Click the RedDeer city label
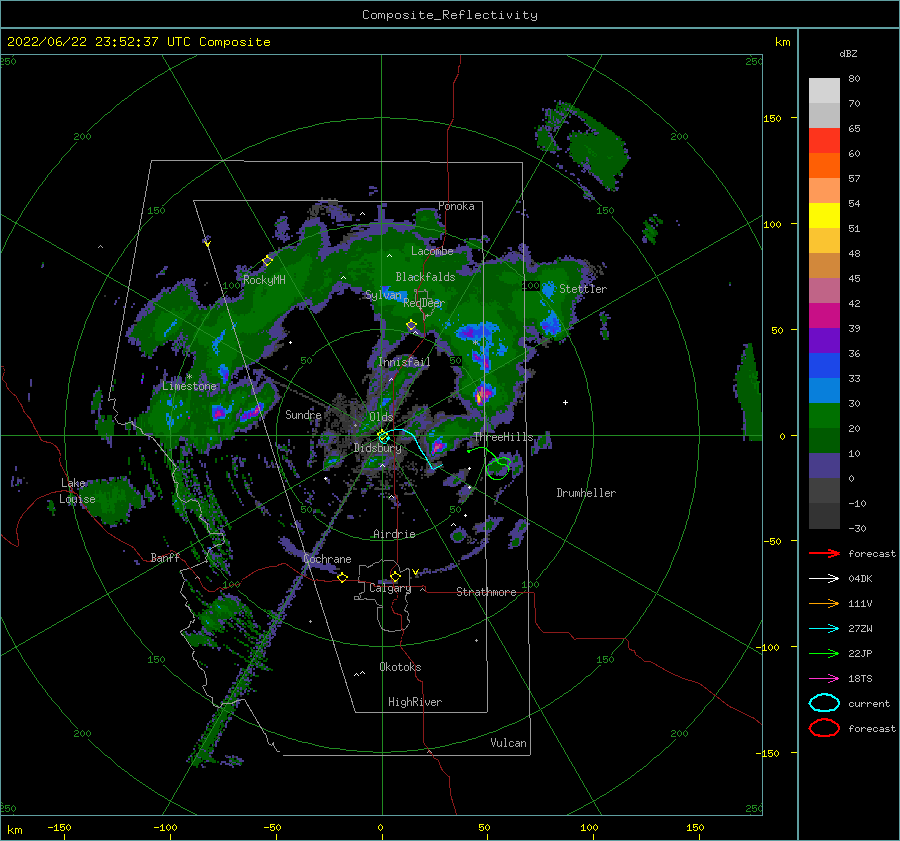The image size is (900, 841). tap(424, 303)
